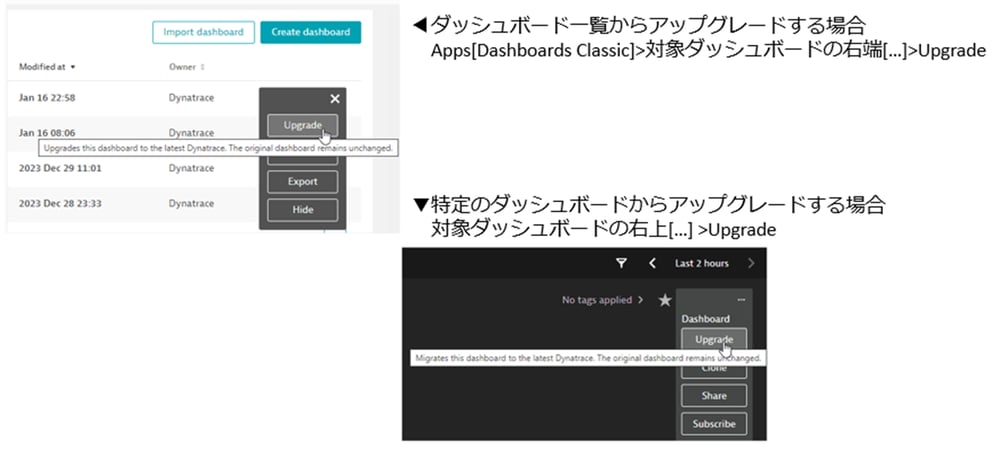Click the Import dashboard button
Image resolution: width=1000 pixels, height=468 pixels.
point(203,32)
